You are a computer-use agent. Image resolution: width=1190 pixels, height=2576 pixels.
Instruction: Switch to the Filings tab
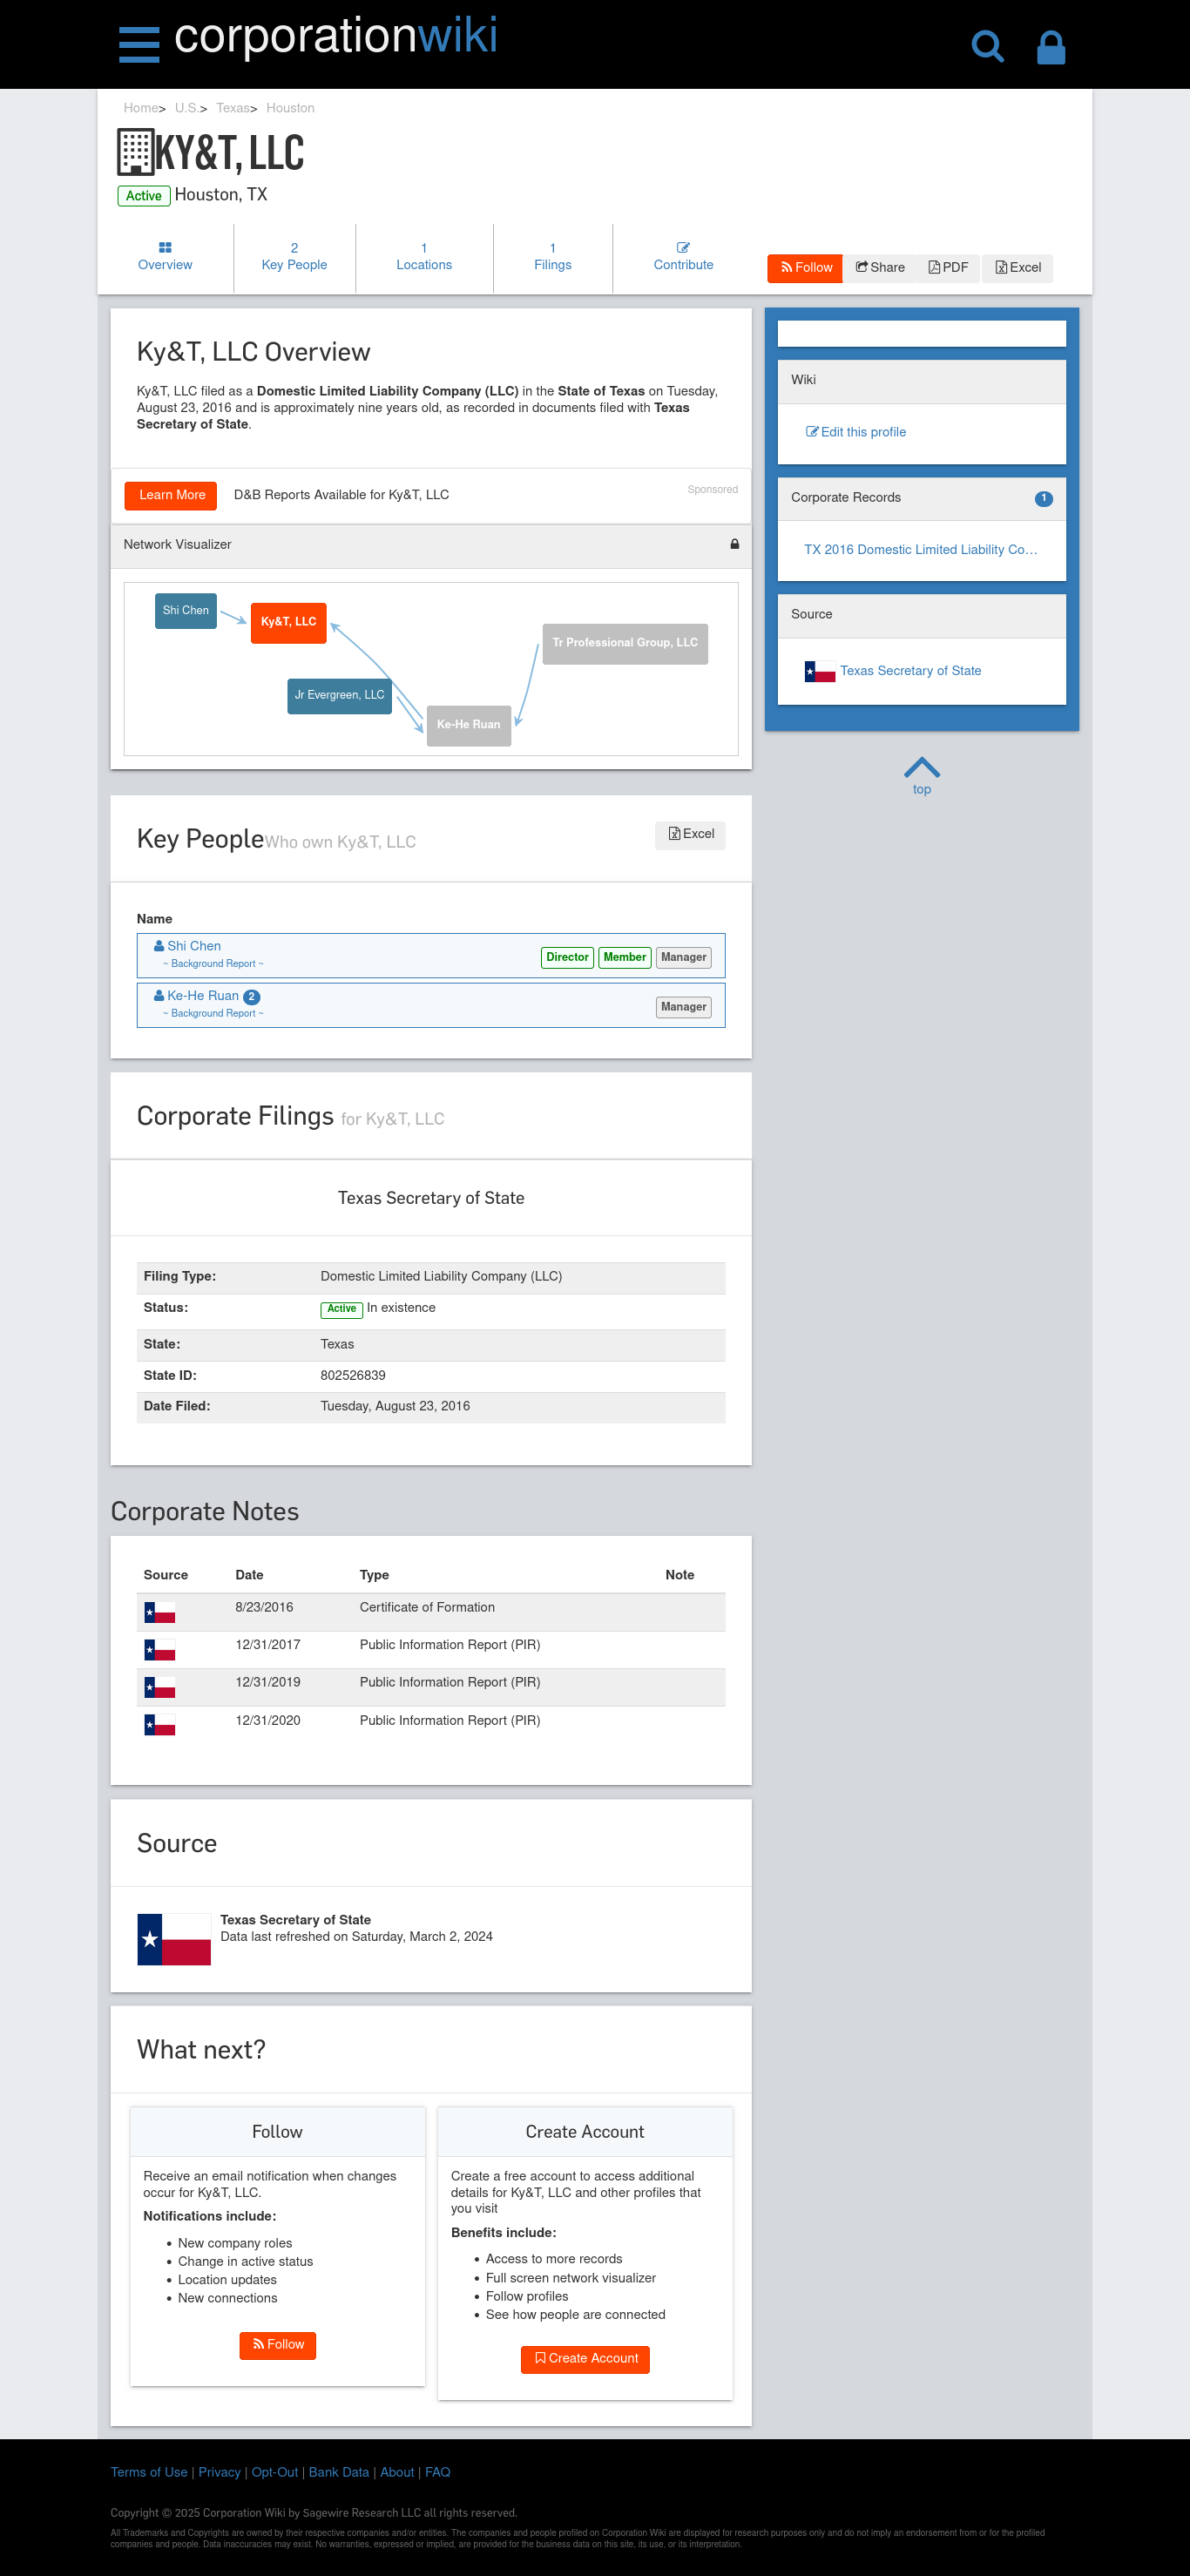[x=553, y=257]
